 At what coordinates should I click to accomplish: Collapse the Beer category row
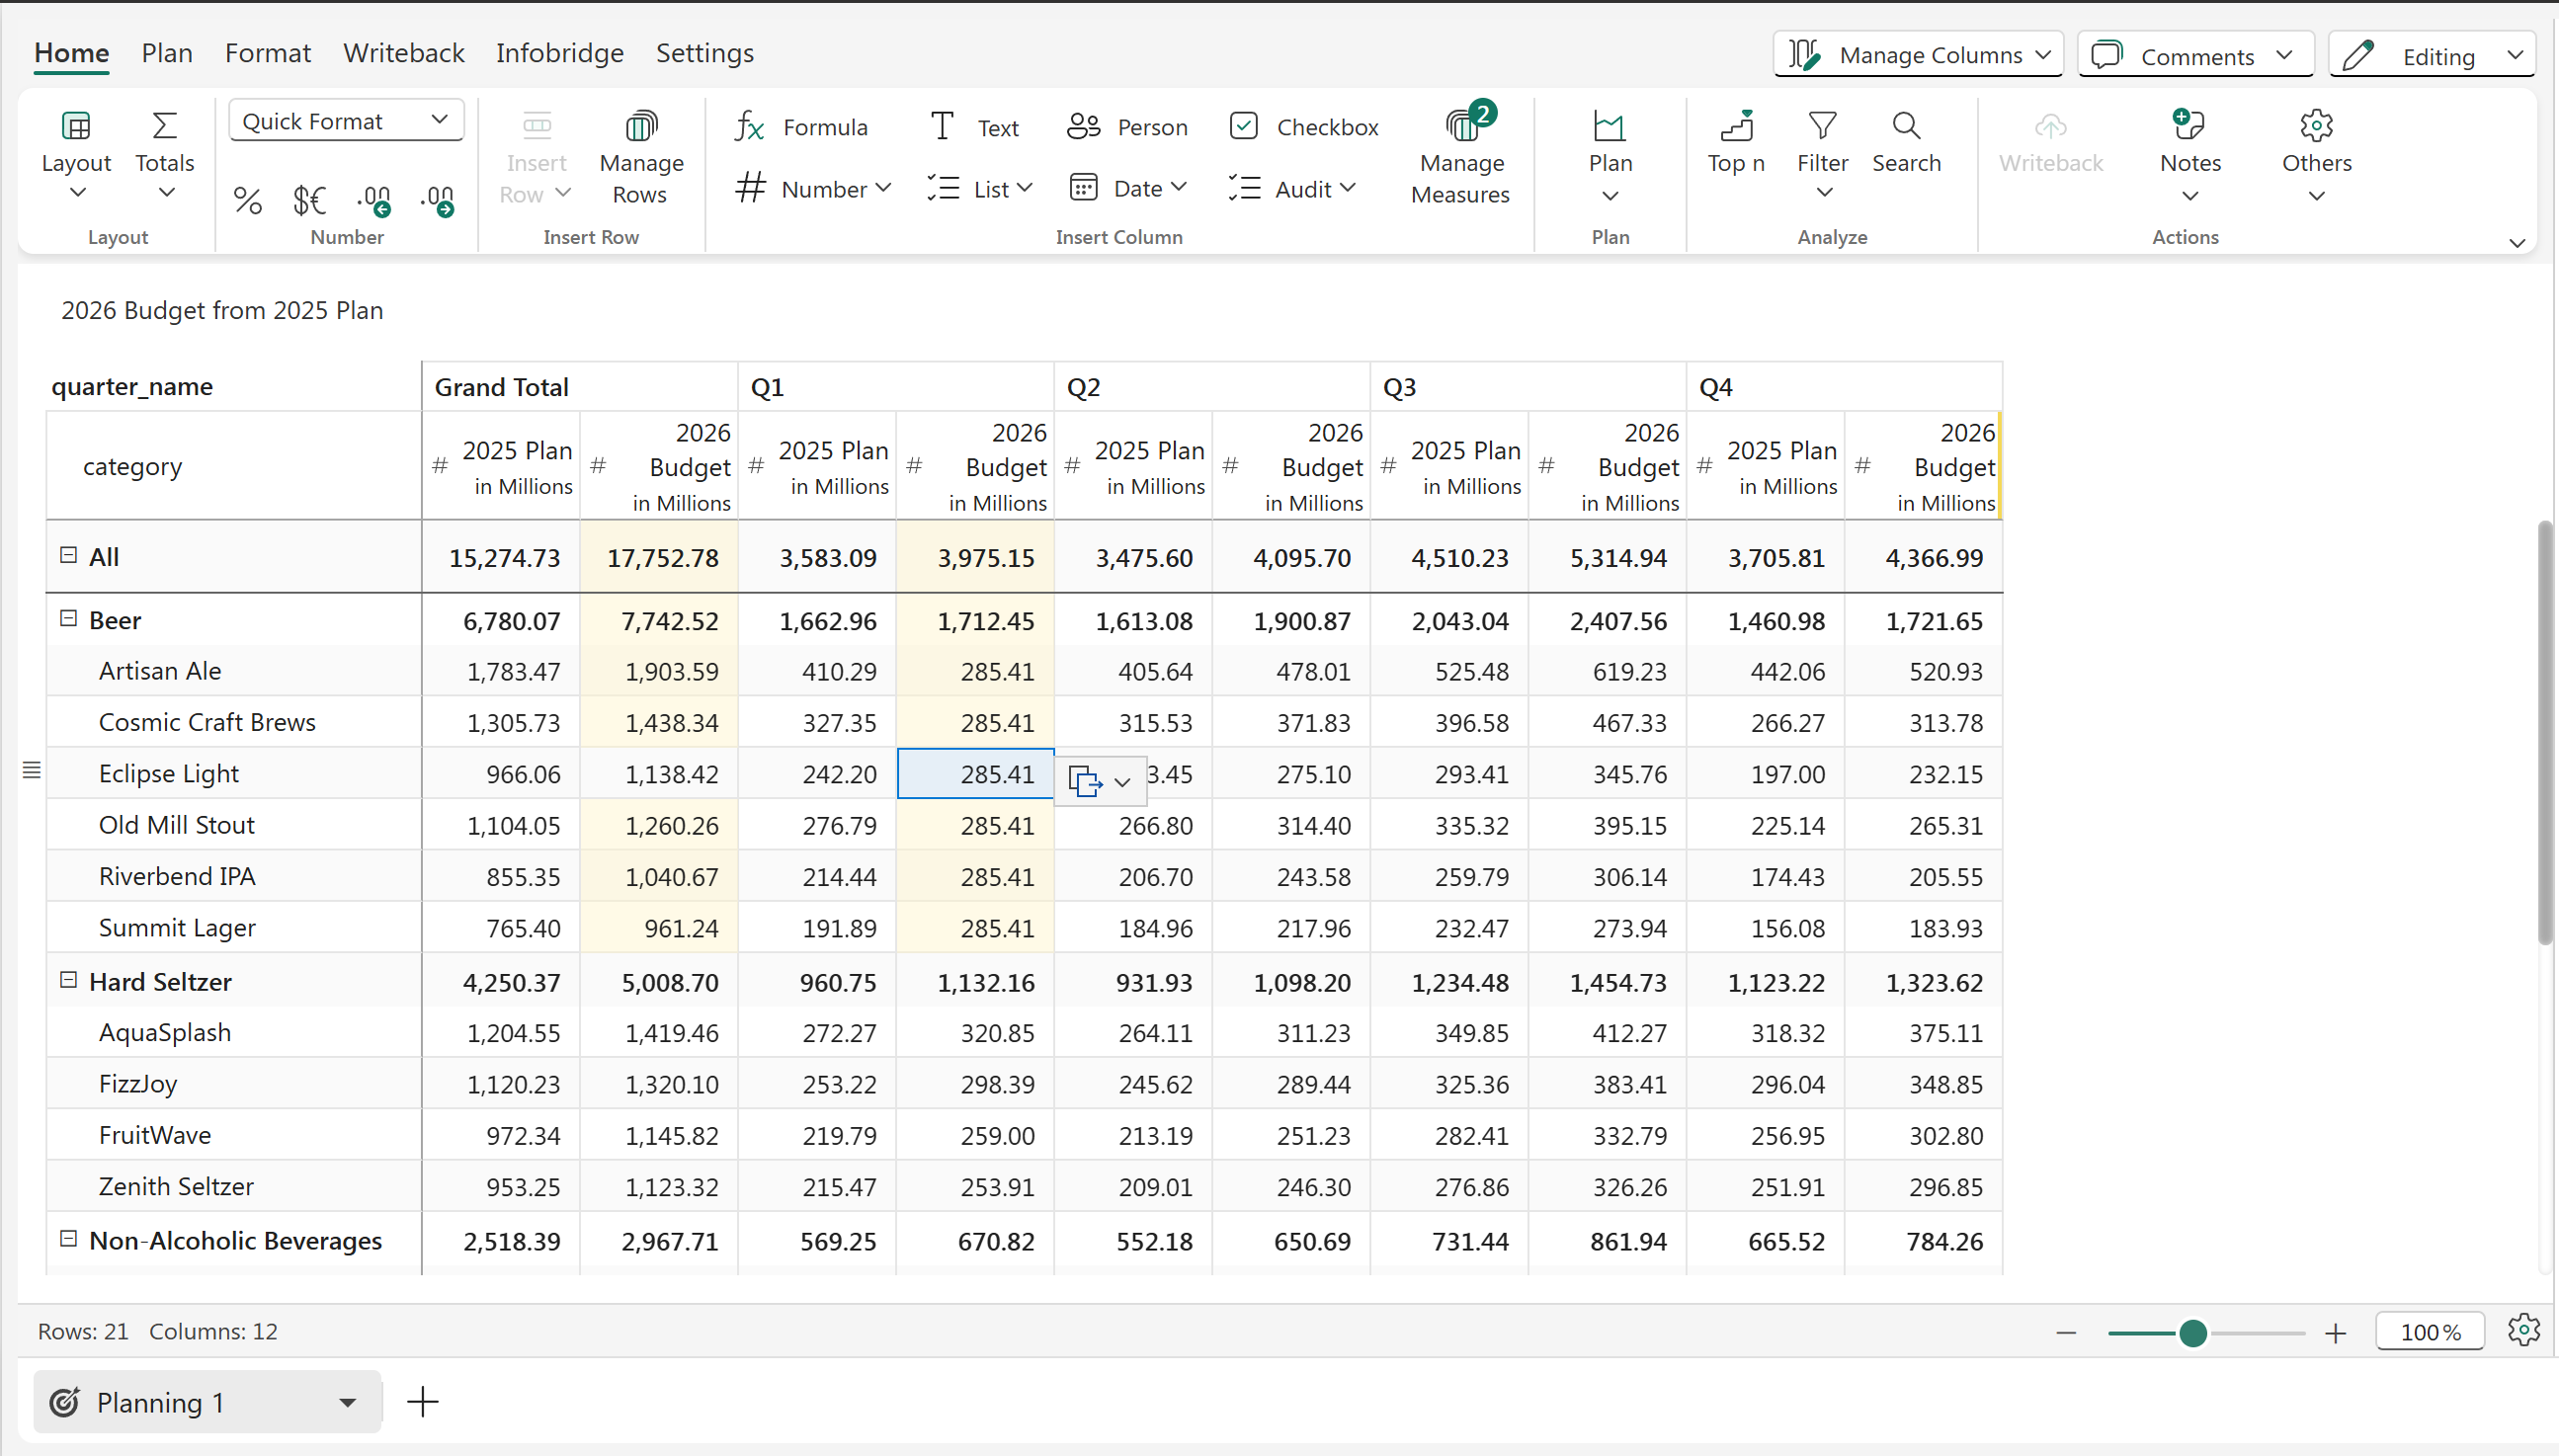68,619
